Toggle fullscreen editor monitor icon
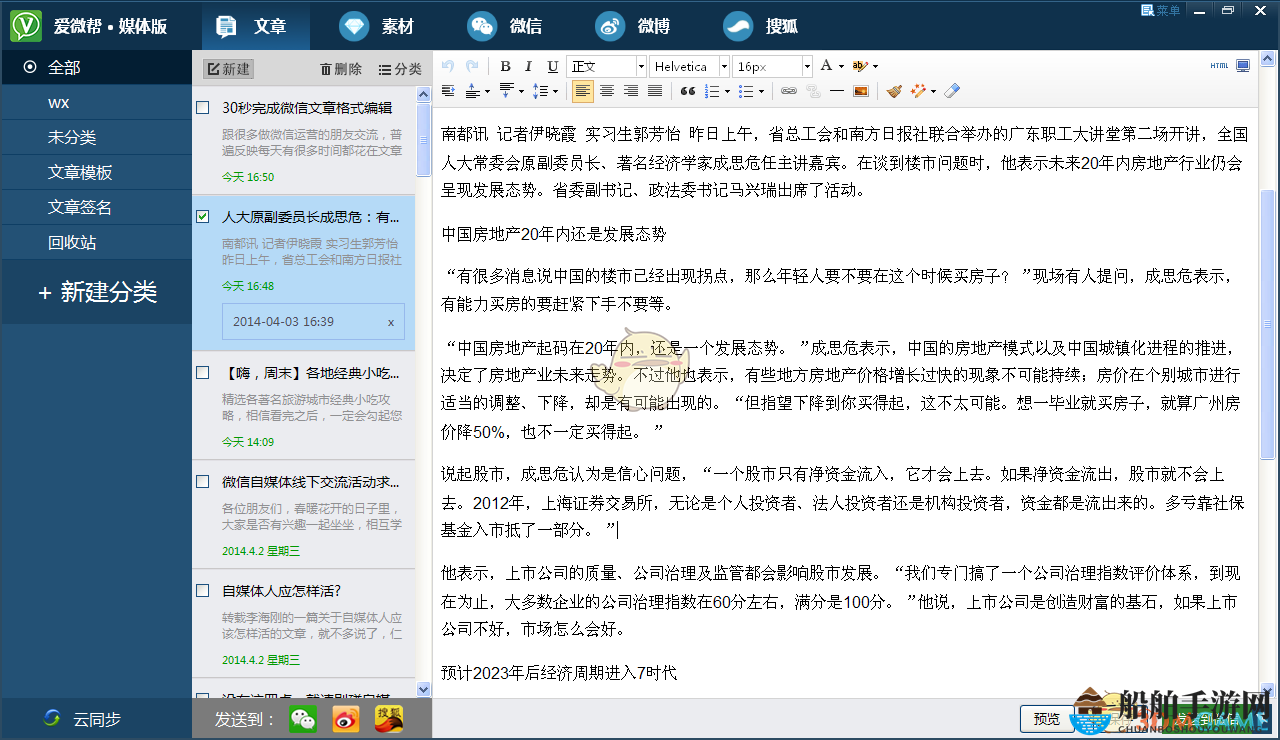Viewport: 1280px width, 740px height. click(x=1243, y=66)
